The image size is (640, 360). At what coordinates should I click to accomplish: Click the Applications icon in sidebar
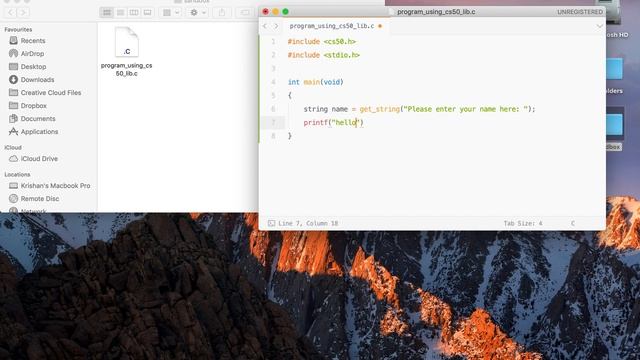[x=13, y=131]
